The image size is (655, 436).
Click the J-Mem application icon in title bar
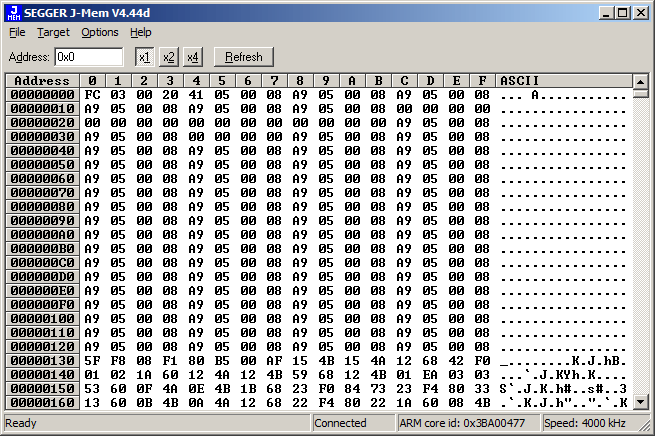point(13,12)
